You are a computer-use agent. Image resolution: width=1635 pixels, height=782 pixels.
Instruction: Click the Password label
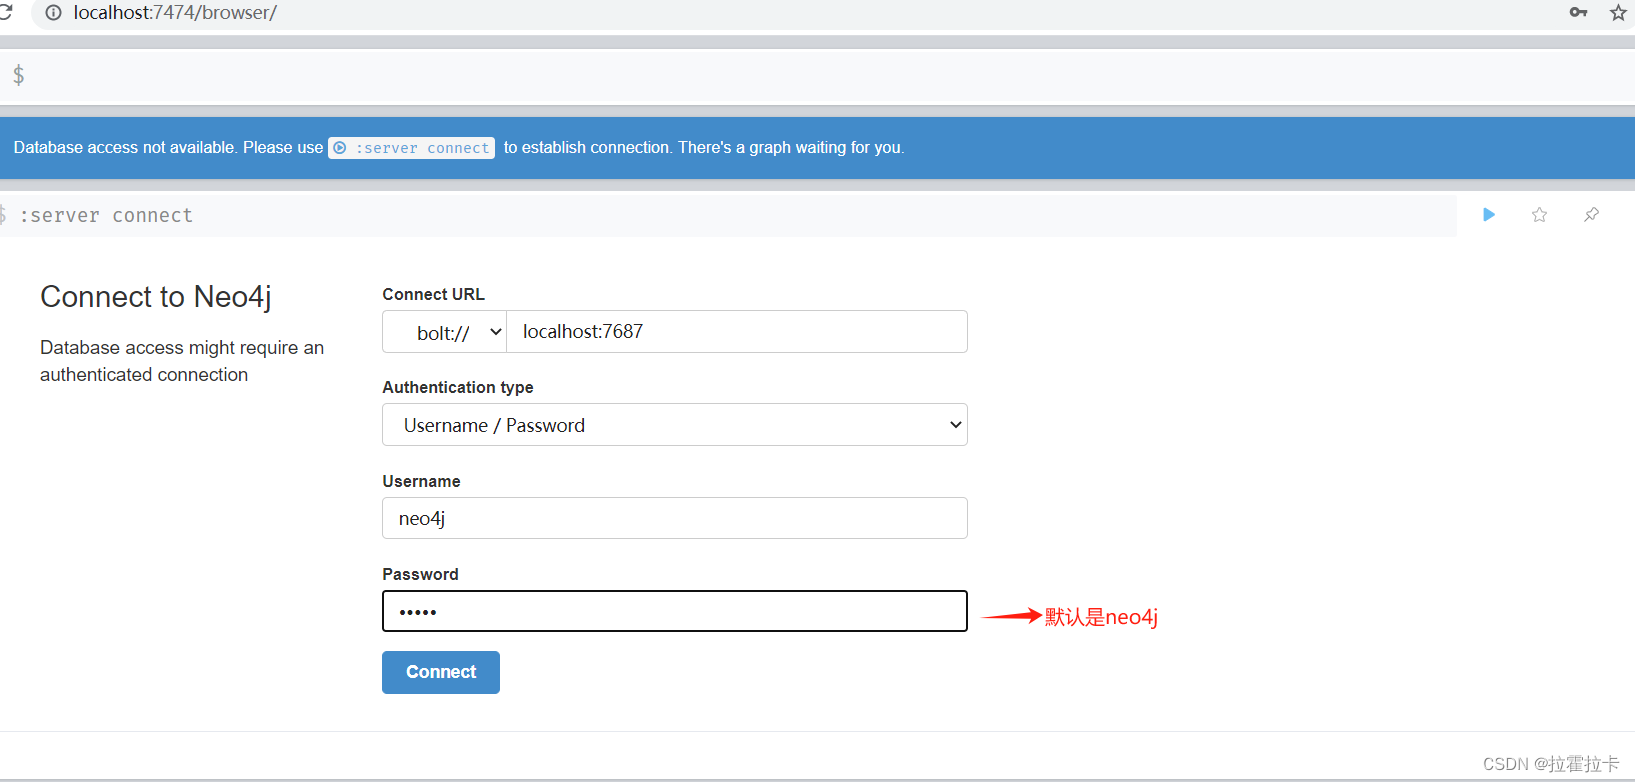coord(420,574)
